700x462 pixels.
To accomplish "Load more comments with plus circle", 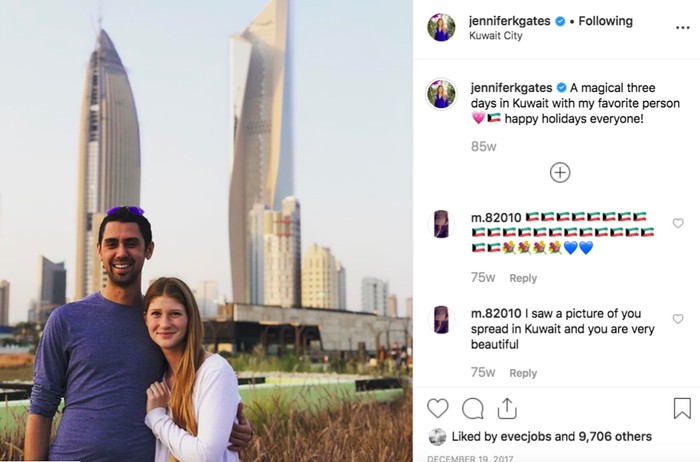I will [x=560, y=172].
